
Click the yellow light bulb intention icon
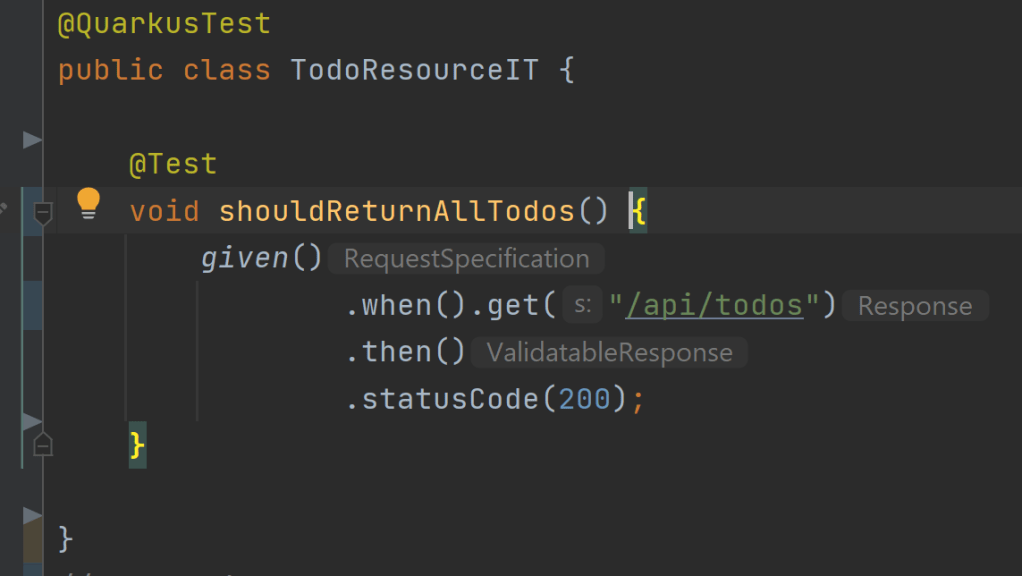click(89, 203)
